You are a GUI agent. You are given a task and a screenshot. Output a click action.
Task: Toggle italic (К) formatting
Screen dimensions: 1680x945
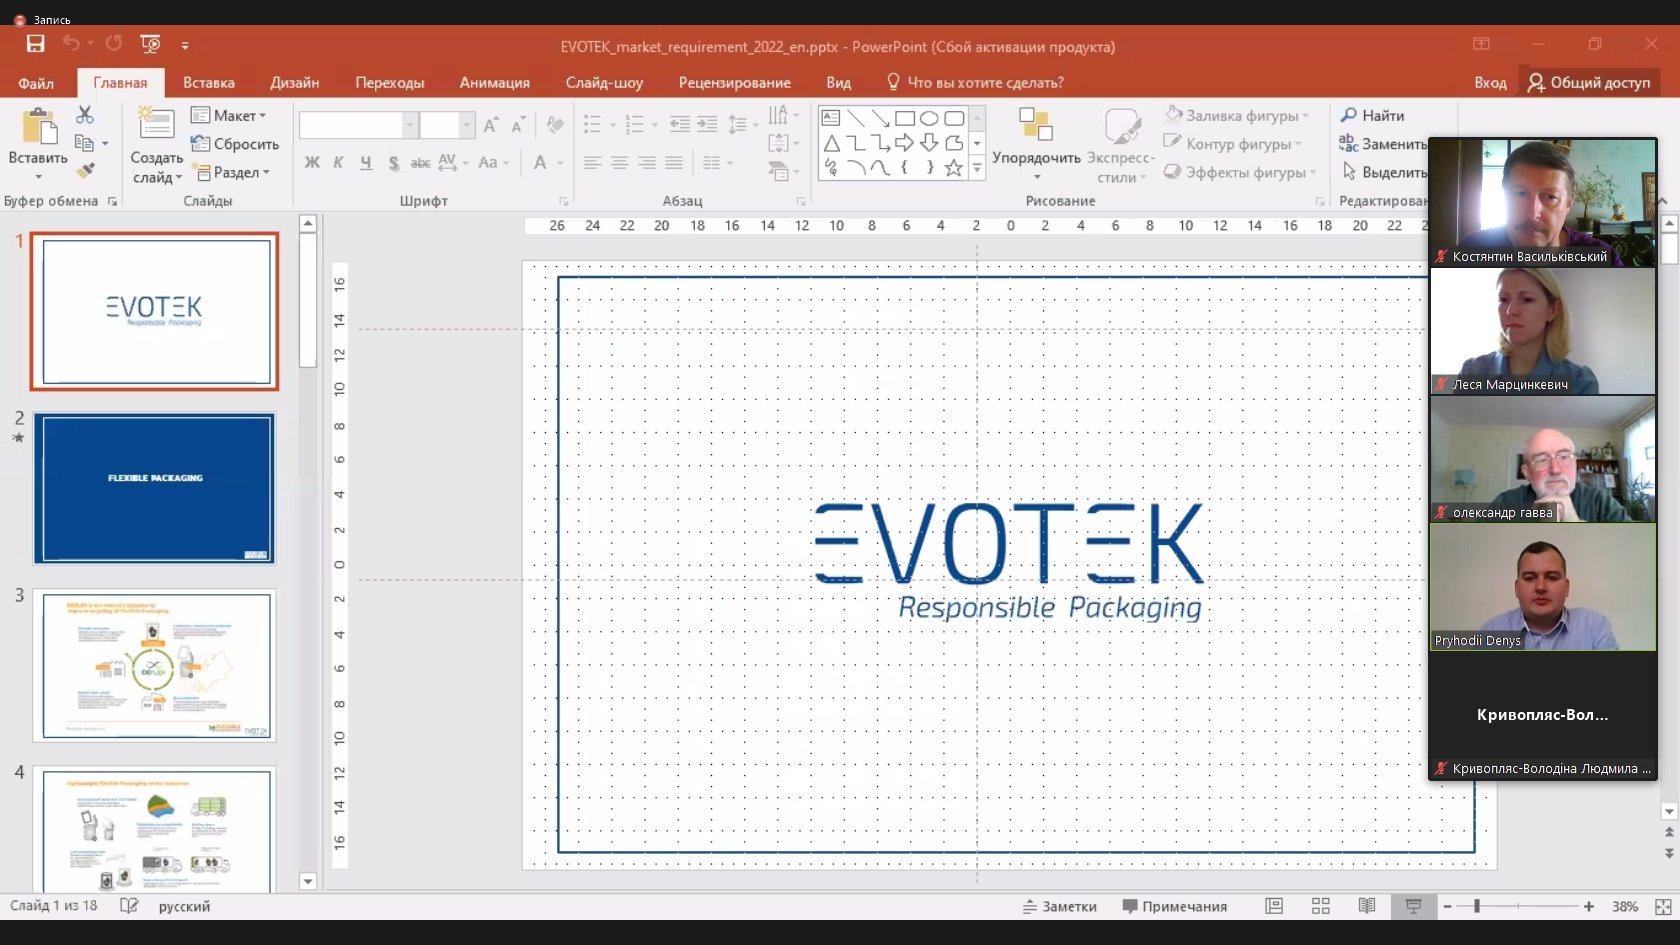[338, 162]
